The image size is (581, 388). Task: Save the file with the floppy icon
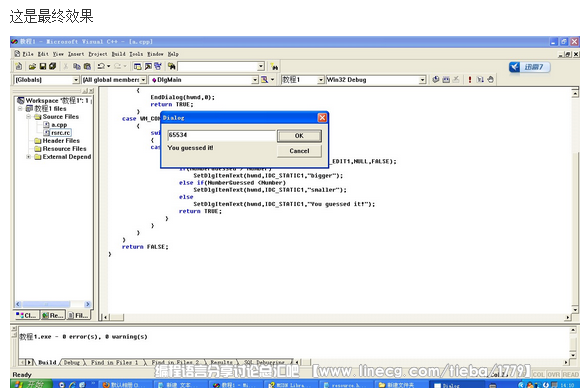43,66
